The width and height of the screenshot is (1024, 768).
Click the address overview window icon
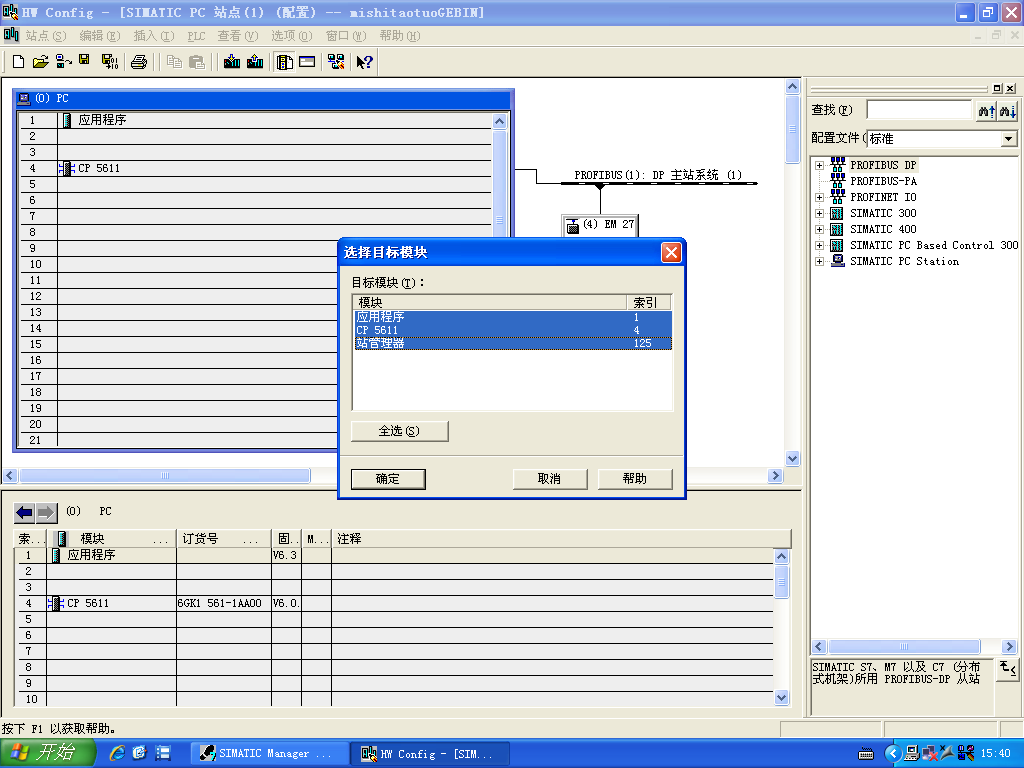307,61
